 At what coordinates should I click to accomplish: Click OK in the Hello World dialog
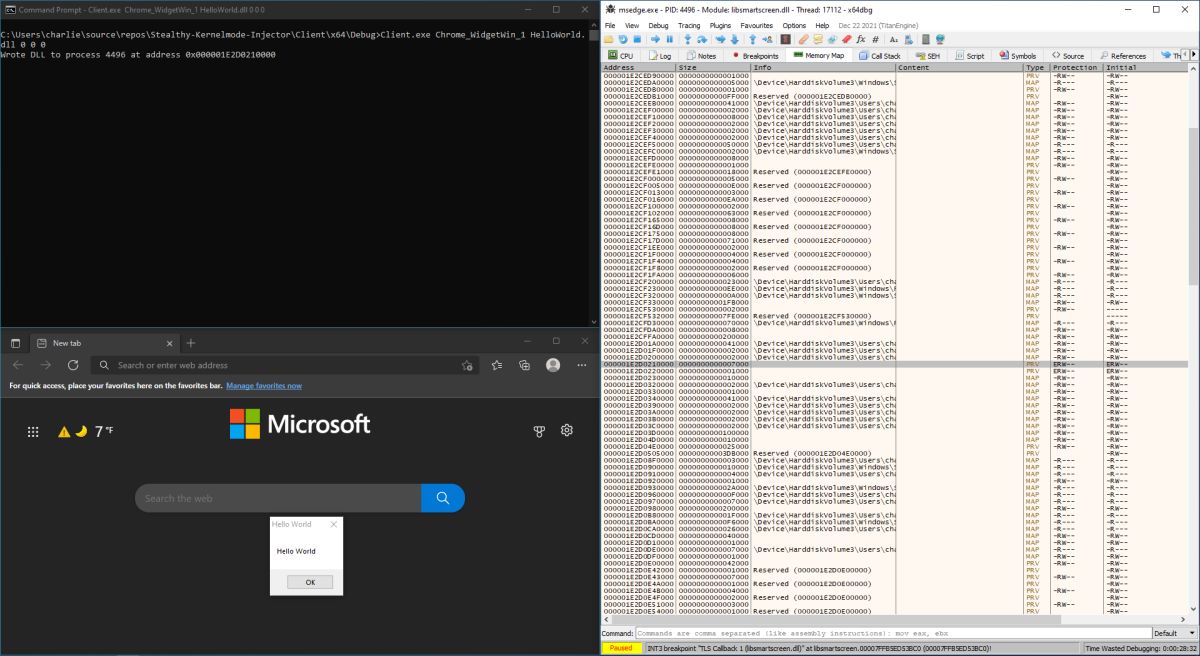(310, 582)
